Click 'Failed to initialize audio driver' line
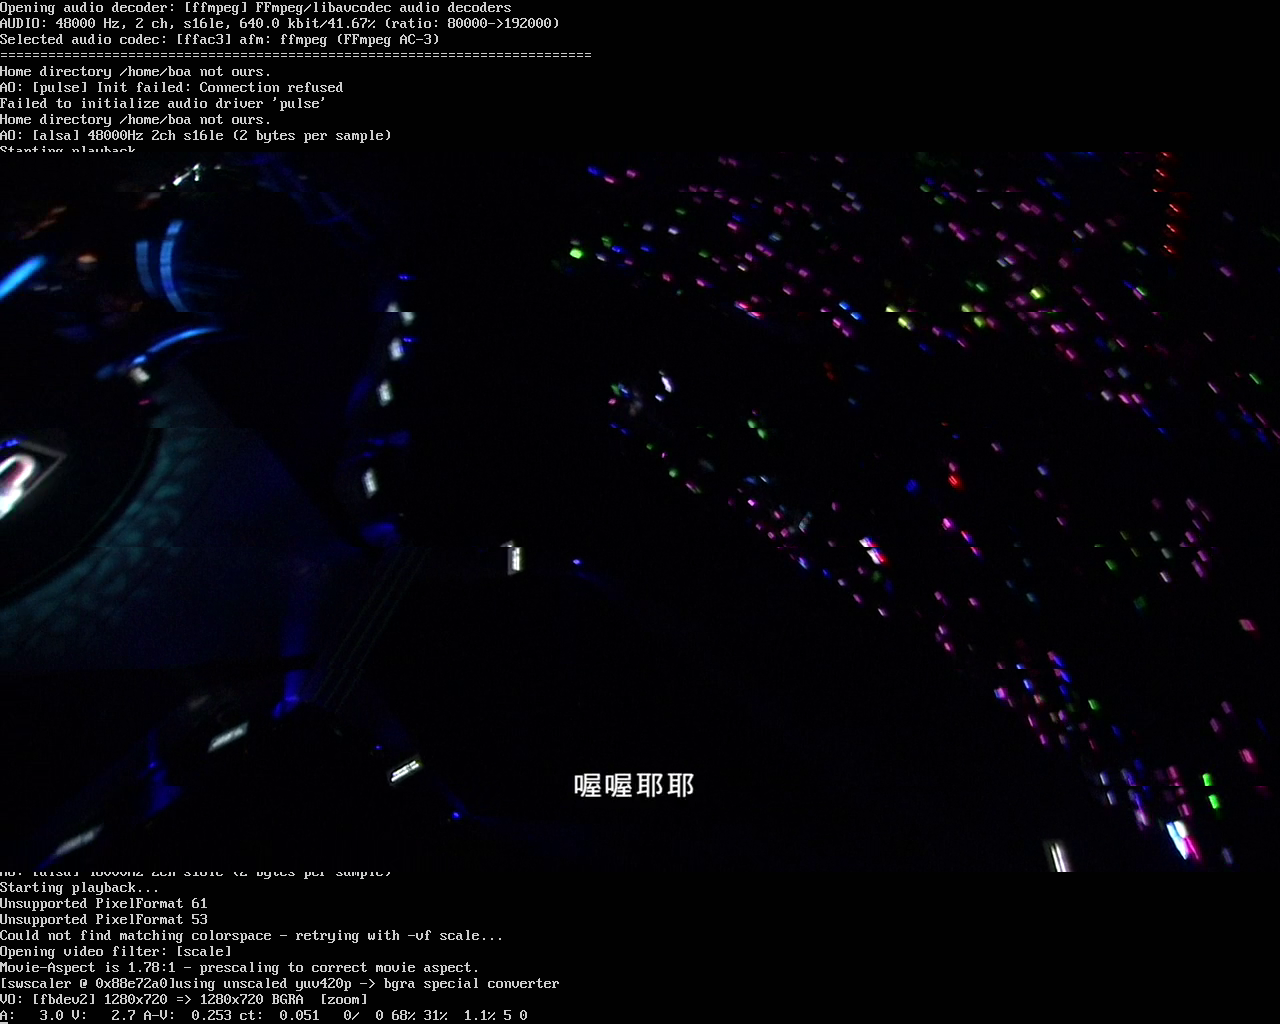The image size is (1280, 1024). (163, 103)
